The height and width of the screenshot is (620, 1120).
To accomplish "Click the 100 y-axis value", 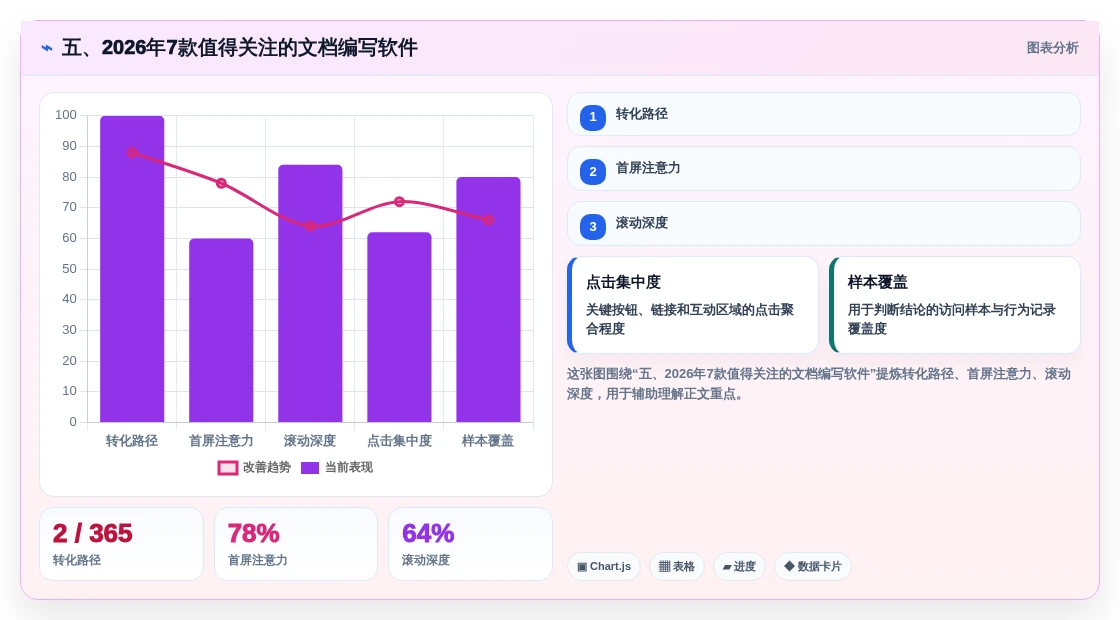I will tap(66, 115).
